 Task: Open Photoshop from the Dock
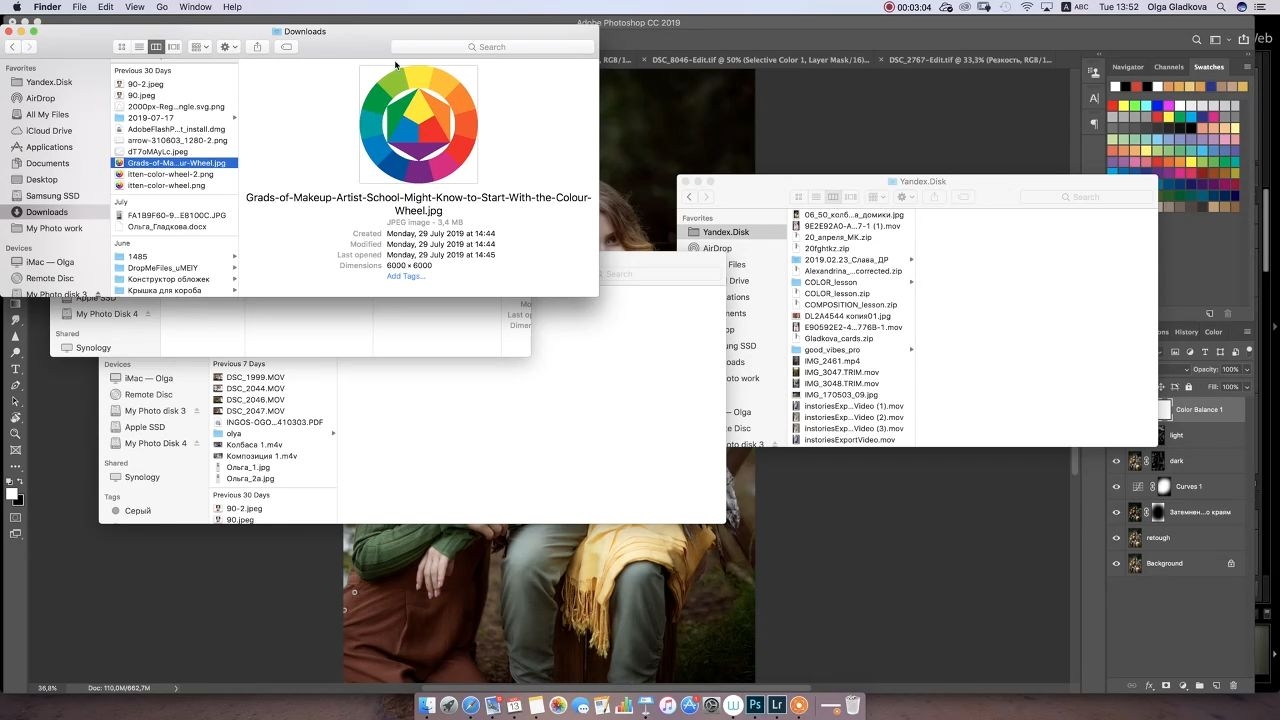pyautogui.click(x=755, y=706)
